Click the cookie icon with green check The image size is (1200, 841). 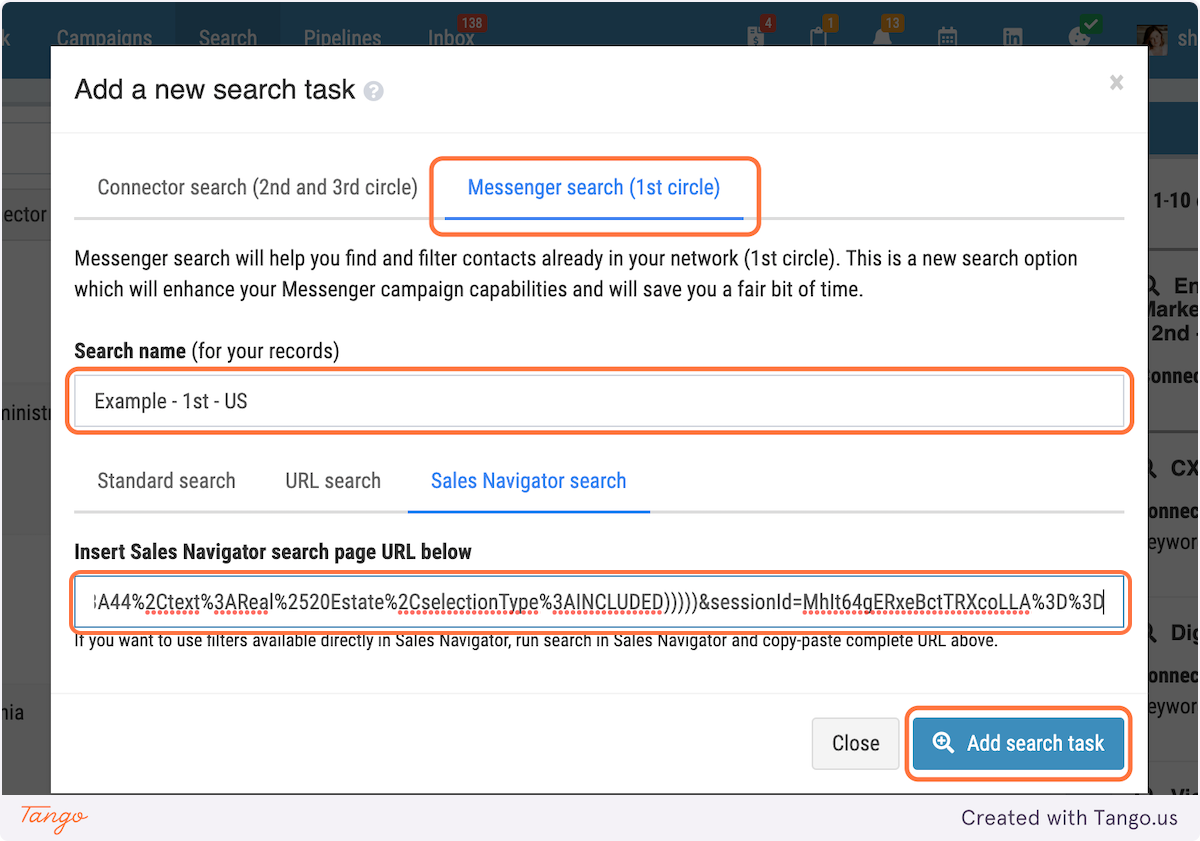[x=1080, y=36]
